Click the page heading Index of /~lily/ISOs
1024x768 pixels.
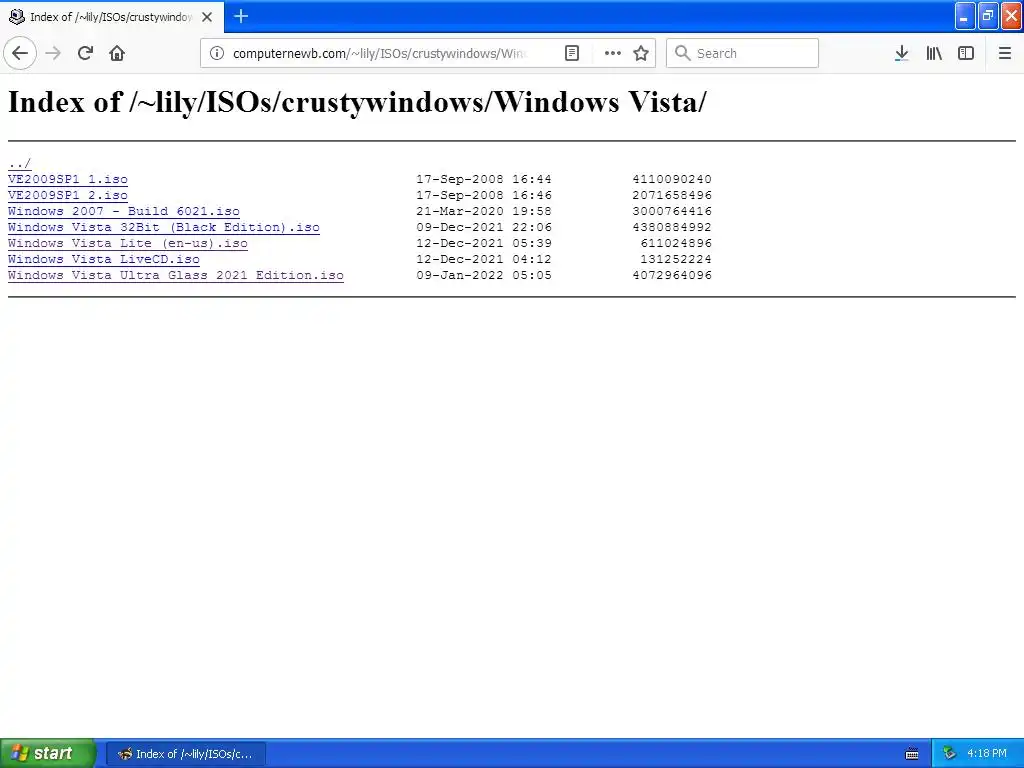point(357,102)
